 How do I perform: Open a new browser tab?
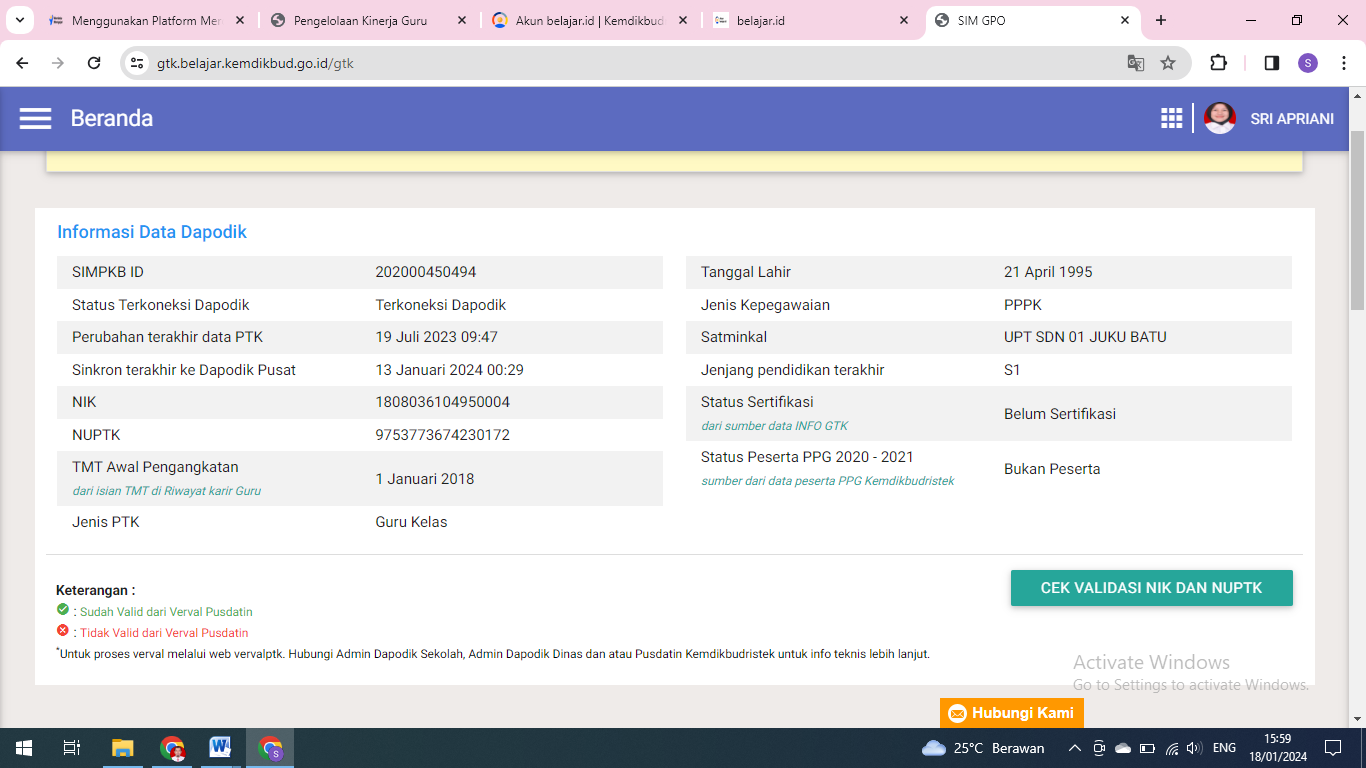(1161, 20)
